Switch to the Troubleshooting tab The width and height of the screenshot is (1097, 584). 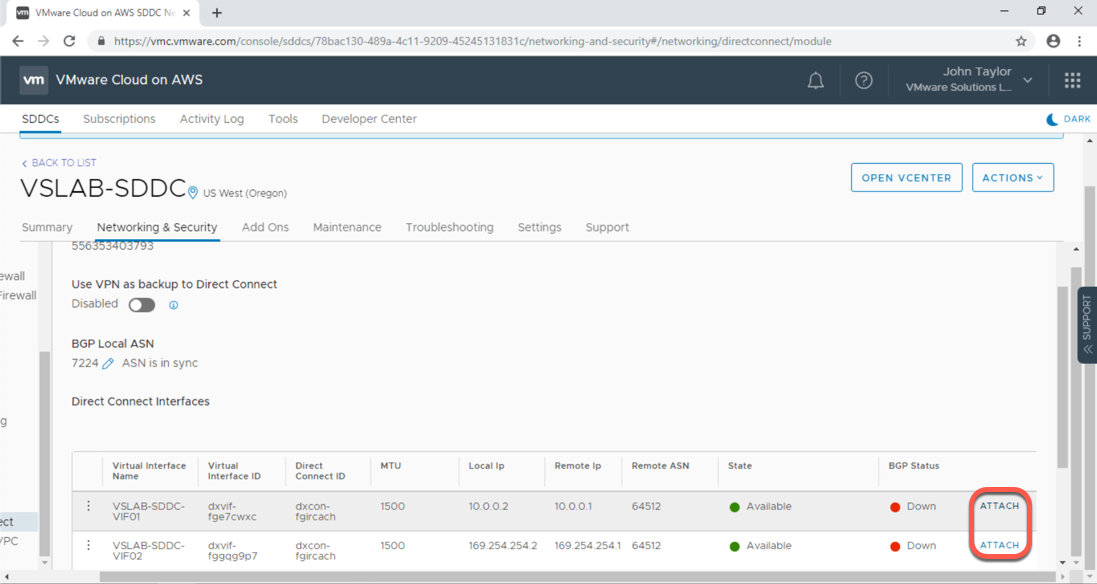click(449, 227)
